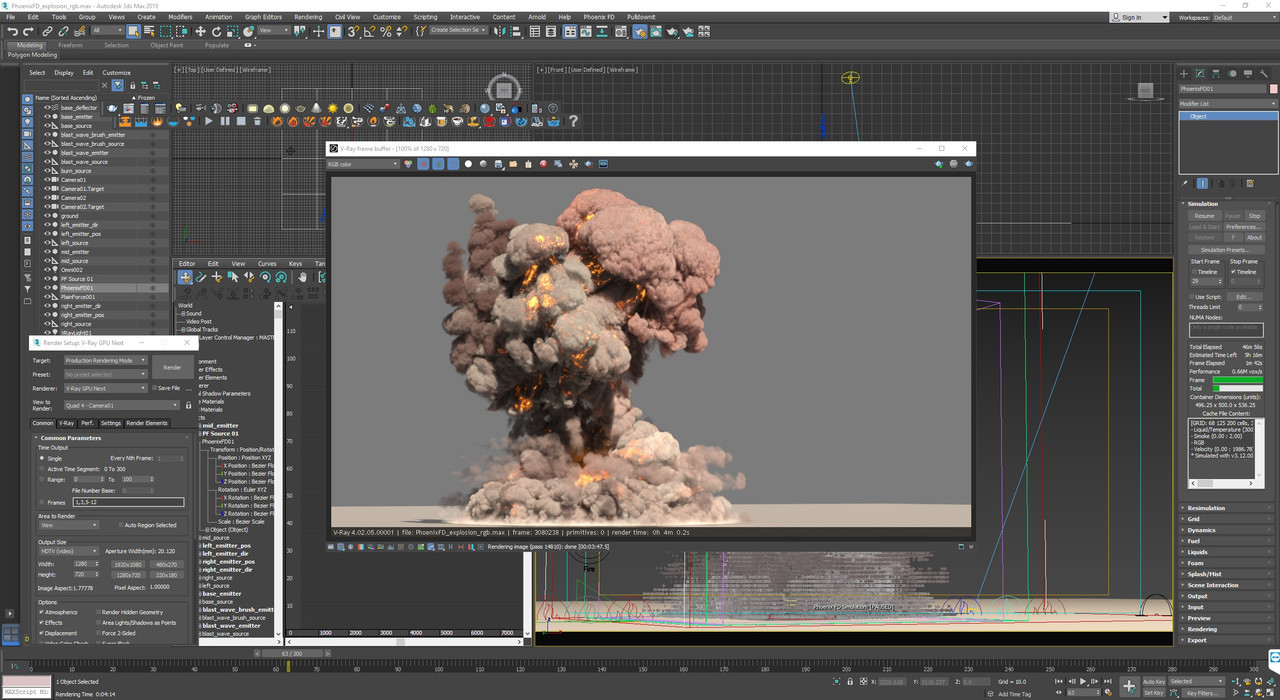
Task: Click the Render button in Render Setup
Action: pyautogui.click(x=172, y=367)
